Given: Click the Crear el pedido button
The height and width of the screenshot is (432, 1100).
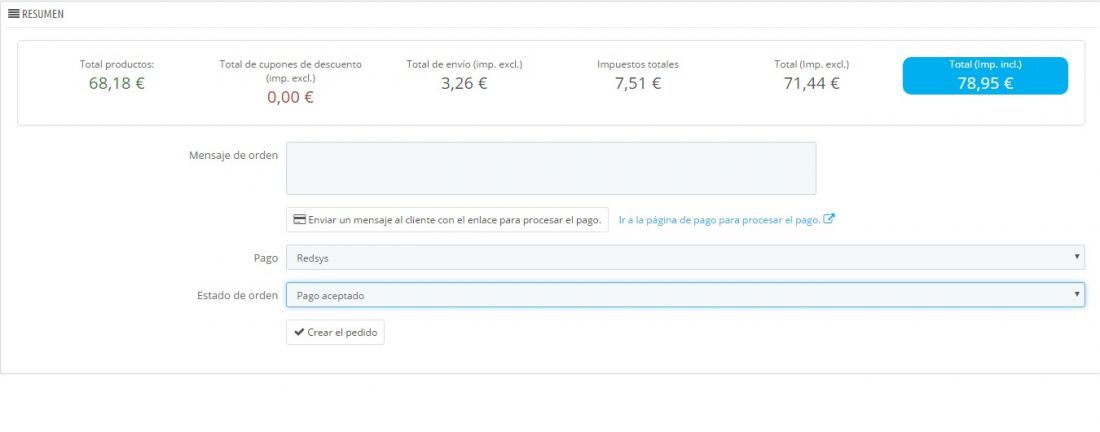Looking at the screenshot, I should pyautogui.click(x=335, y=332).
